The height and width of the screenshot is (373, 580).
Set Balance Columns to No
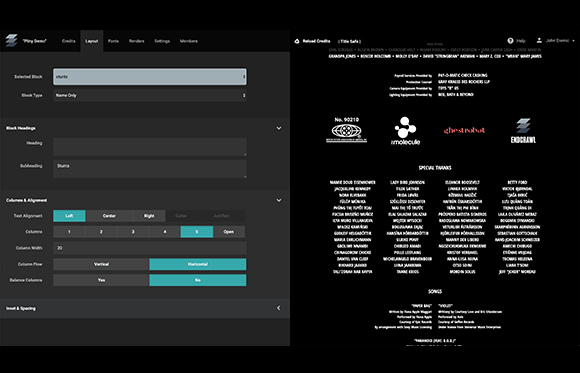click(x=198, y=280)
